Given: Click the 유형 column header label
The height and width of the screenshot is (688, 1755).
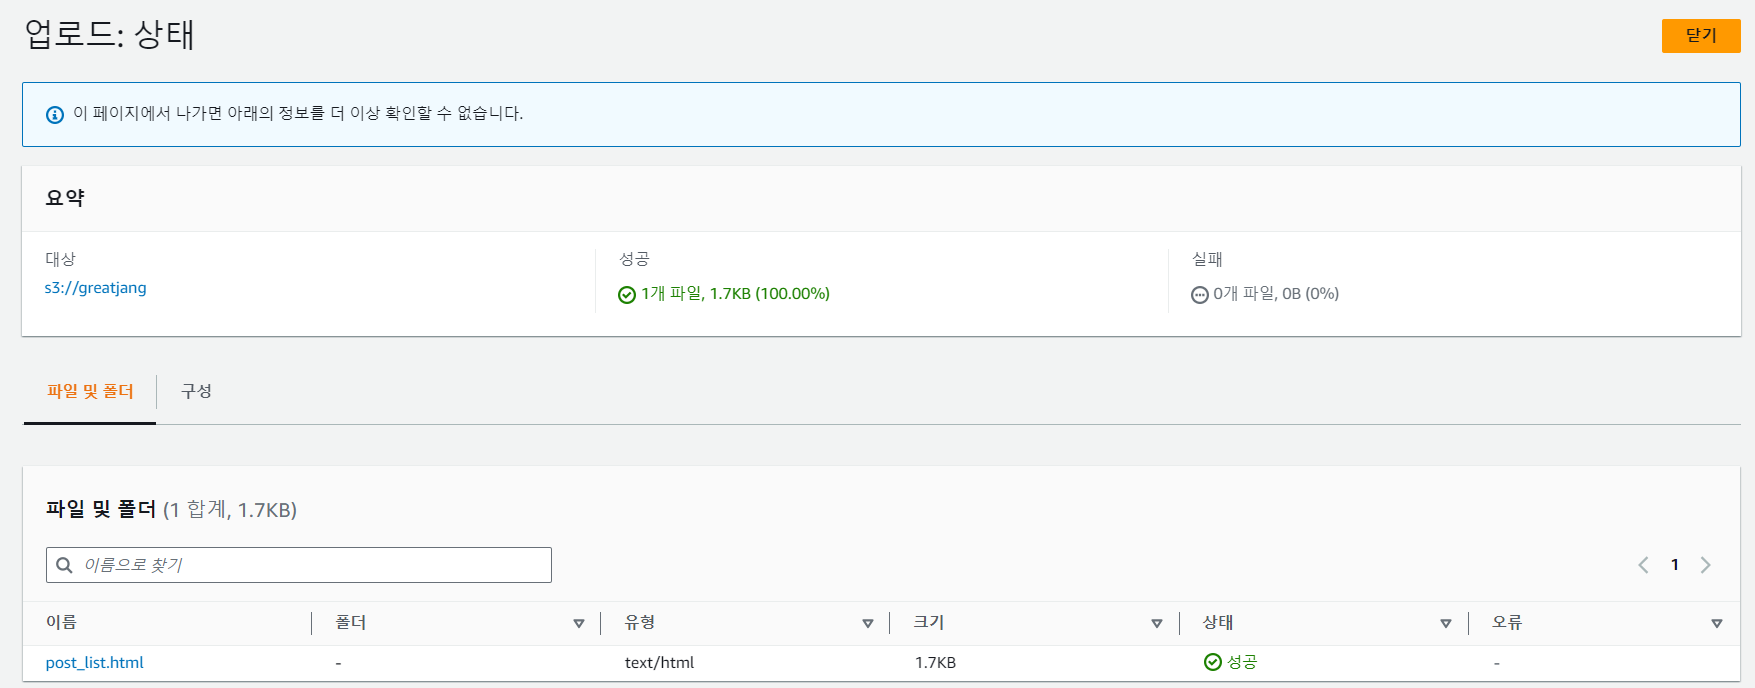Looking at the screenshot, I should pos(640,622).
